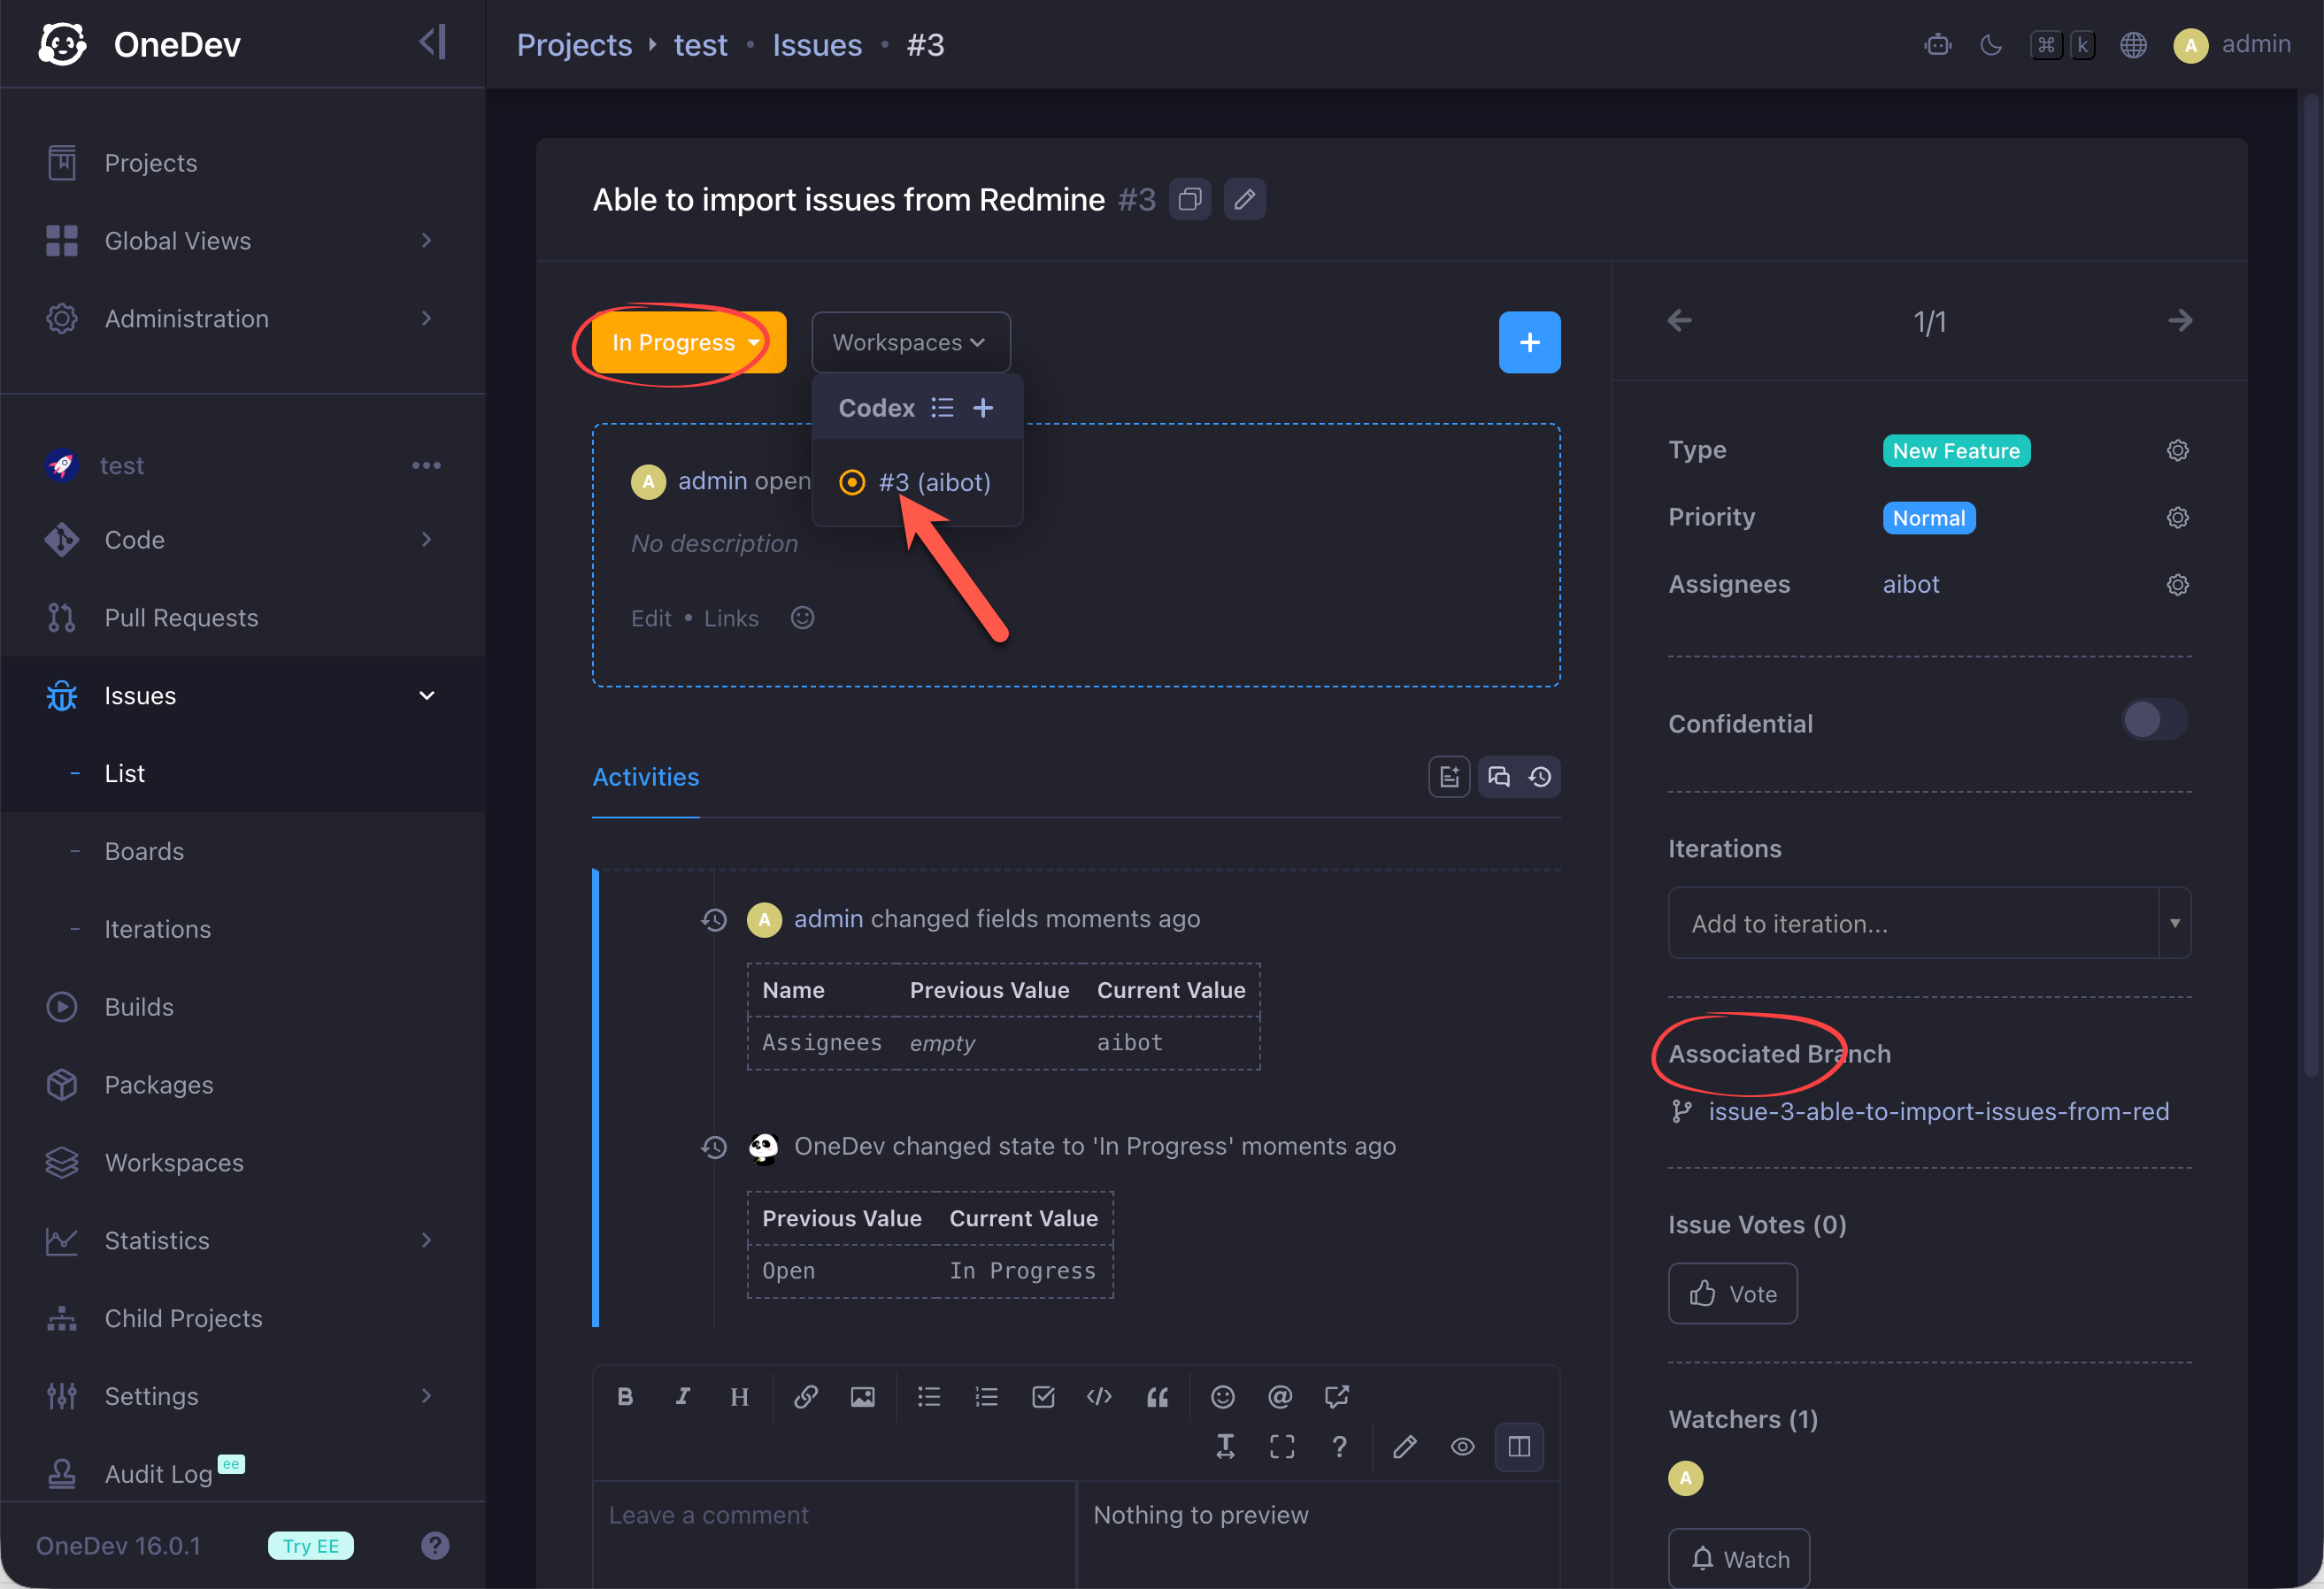The height and width of the screenshot is (1589, 2324).
Task: Go to the previous issue arrow
Action: (x=1679, y=320)
